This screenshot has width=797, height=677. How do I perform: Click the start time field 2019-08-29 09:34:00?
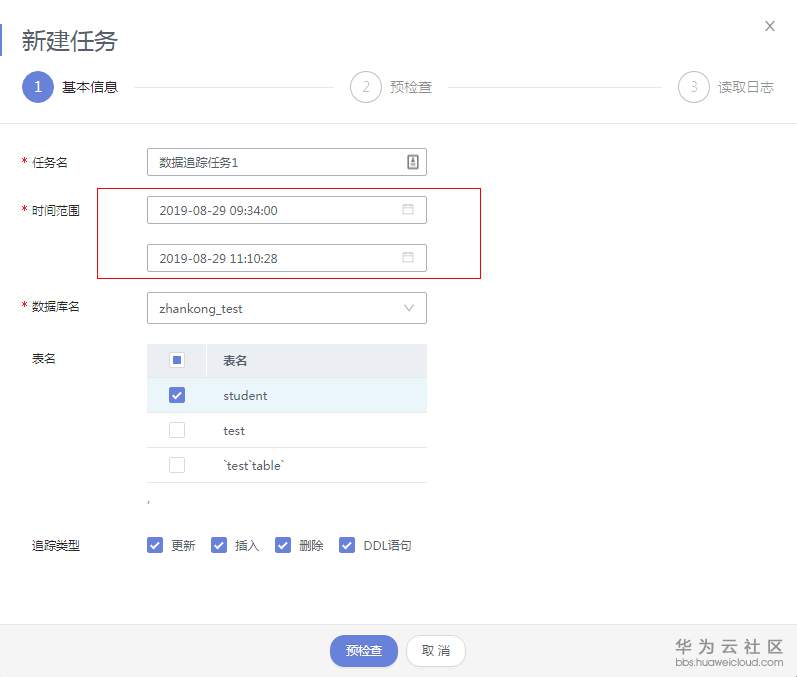tap(287, 210)
